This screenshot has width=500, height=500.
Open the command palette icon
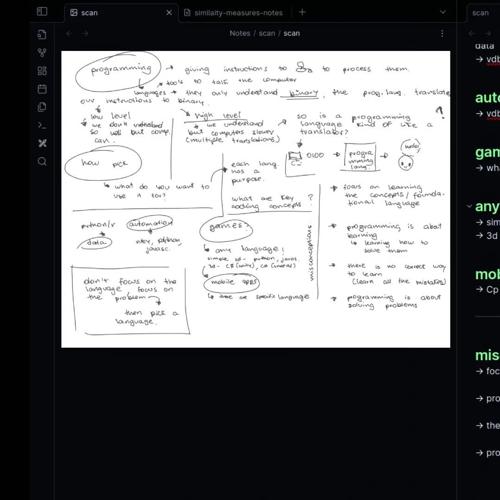click(42, 125)
